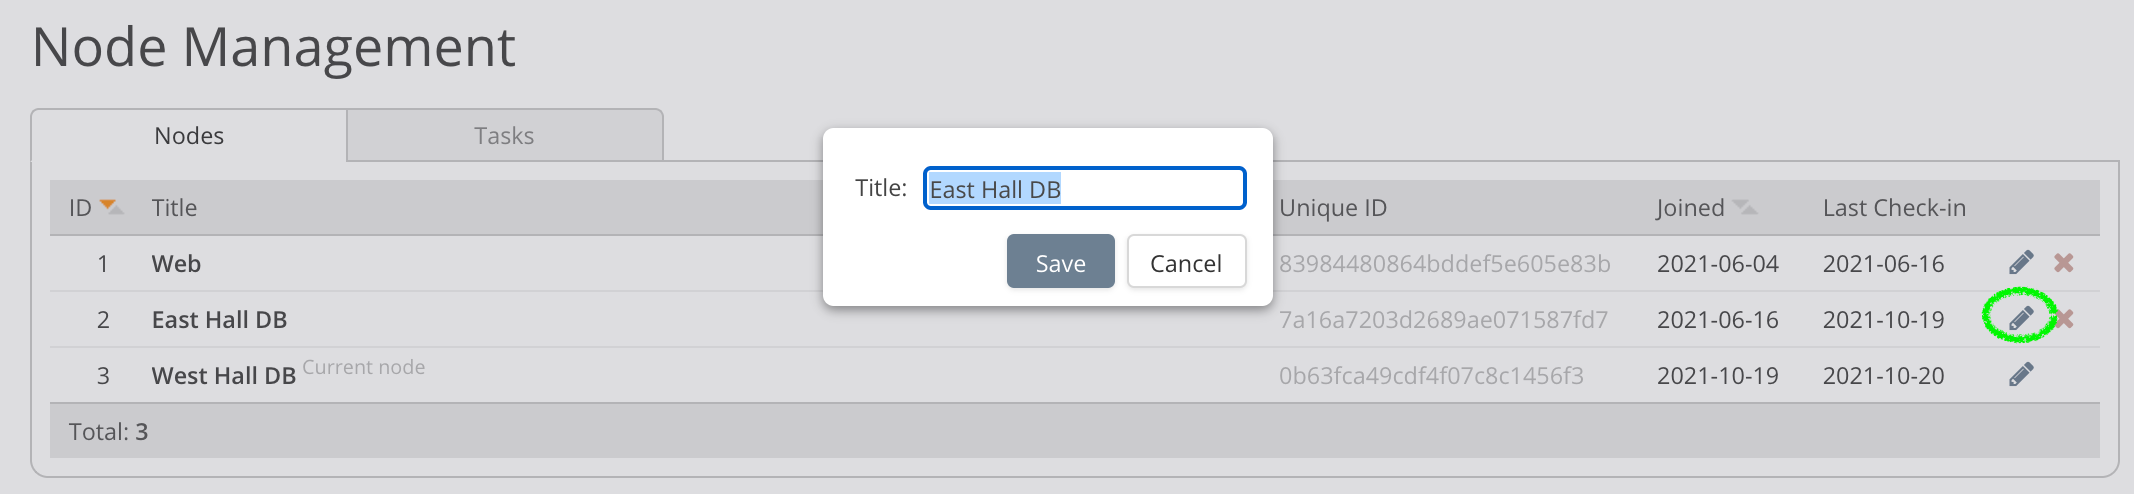Click the unique ID starting with 0b63fca4

coord(1431,376)
